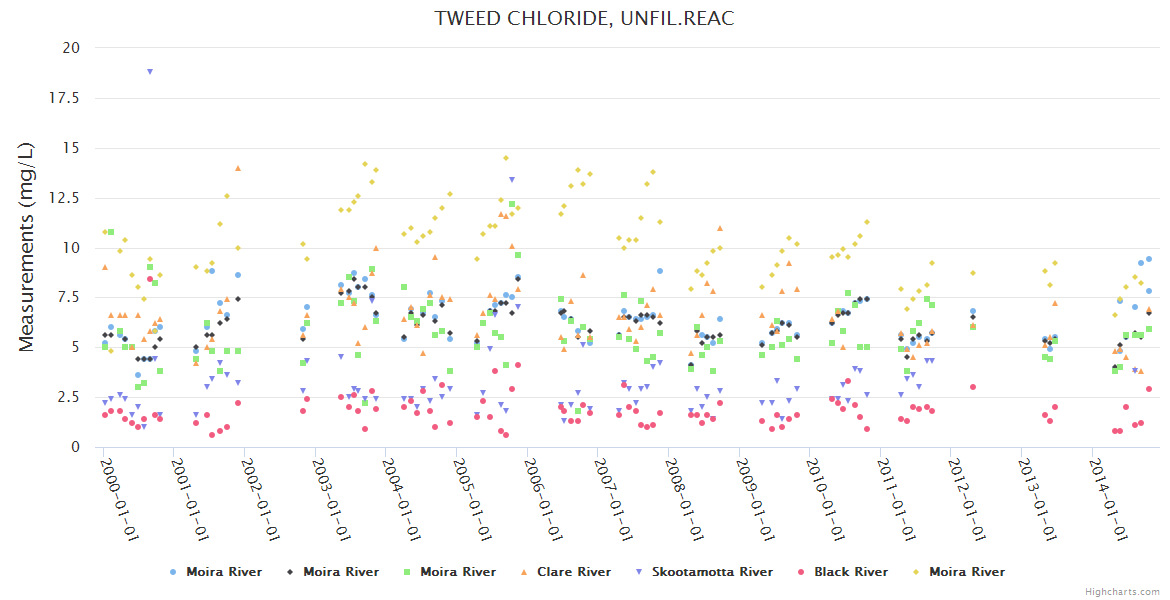This screenshot has height=600, width=1170.
Task: Hide the Skootamotta River series via its label
Action: click(712, 572)
